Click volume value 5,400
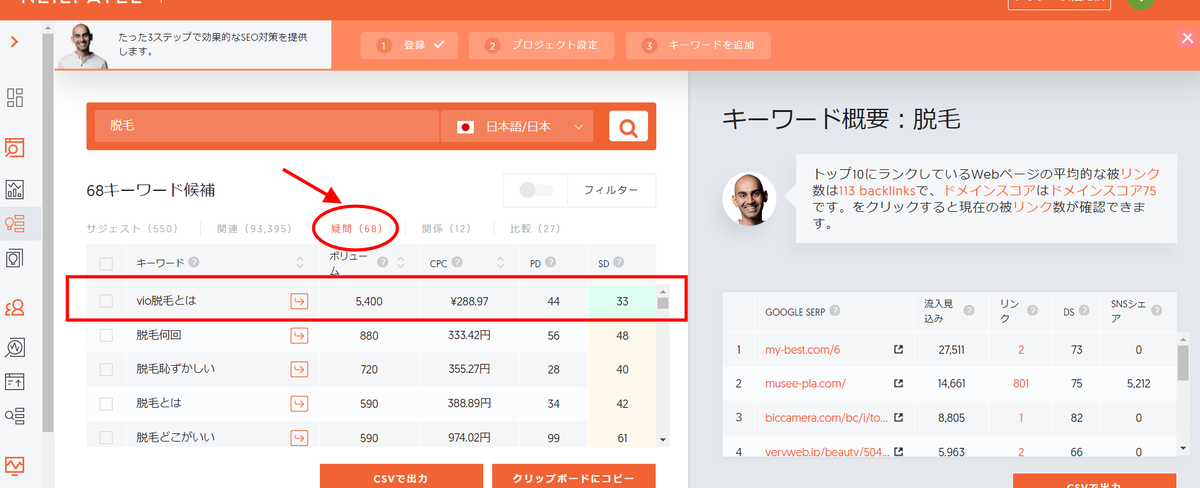The image size is (1200, 488). 369,301
